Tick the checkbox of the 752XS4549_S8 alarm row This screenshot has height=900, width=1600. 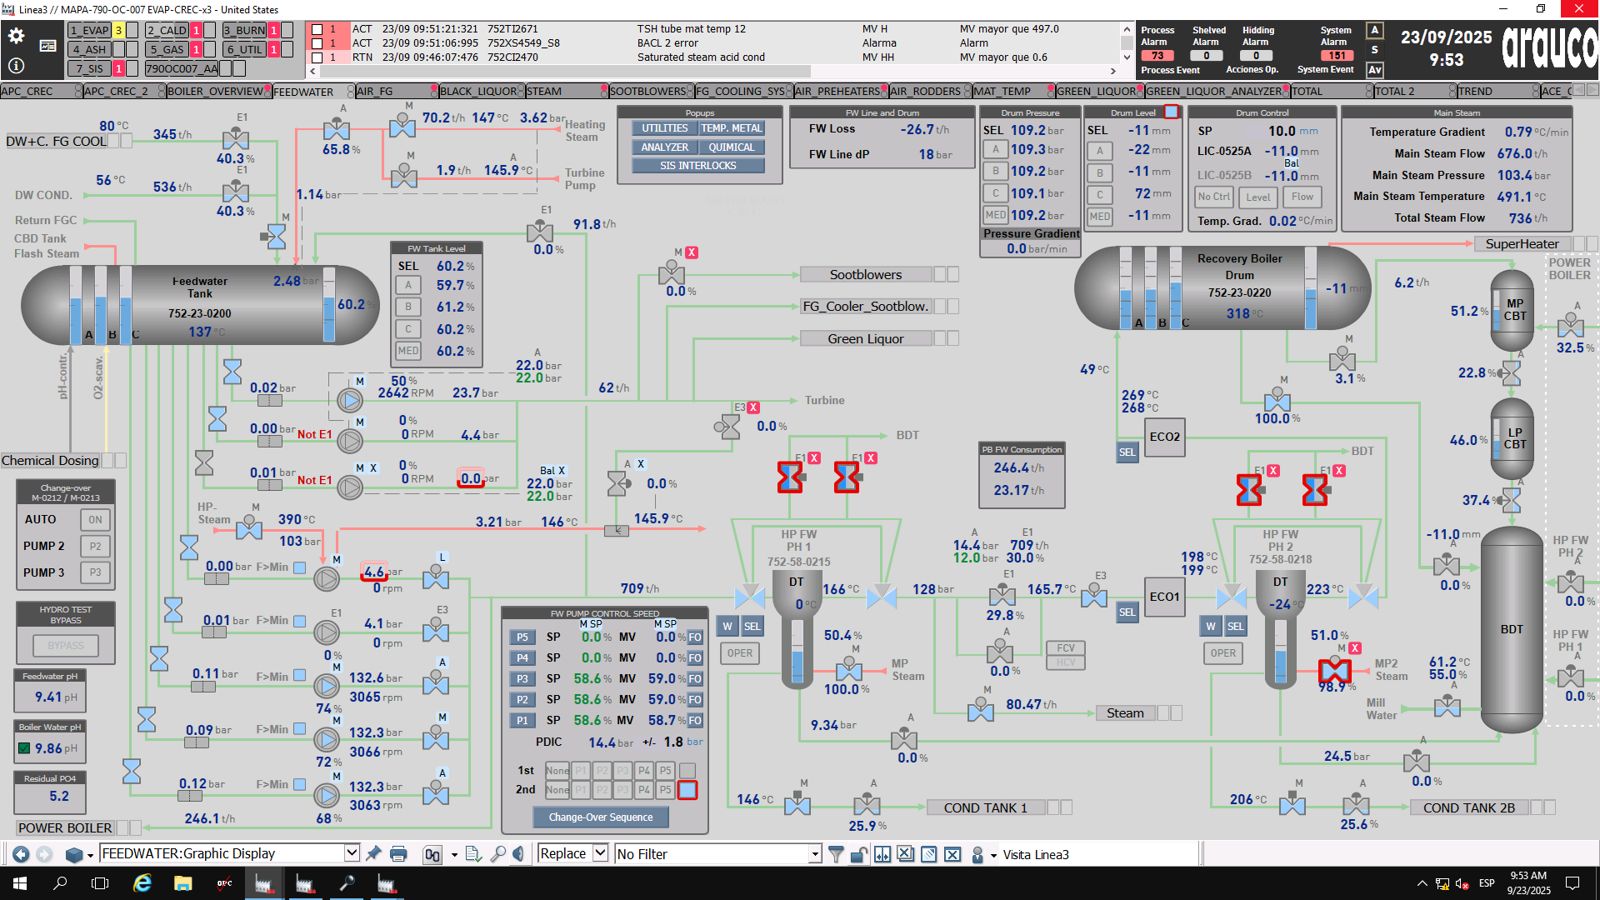[317, 44]
